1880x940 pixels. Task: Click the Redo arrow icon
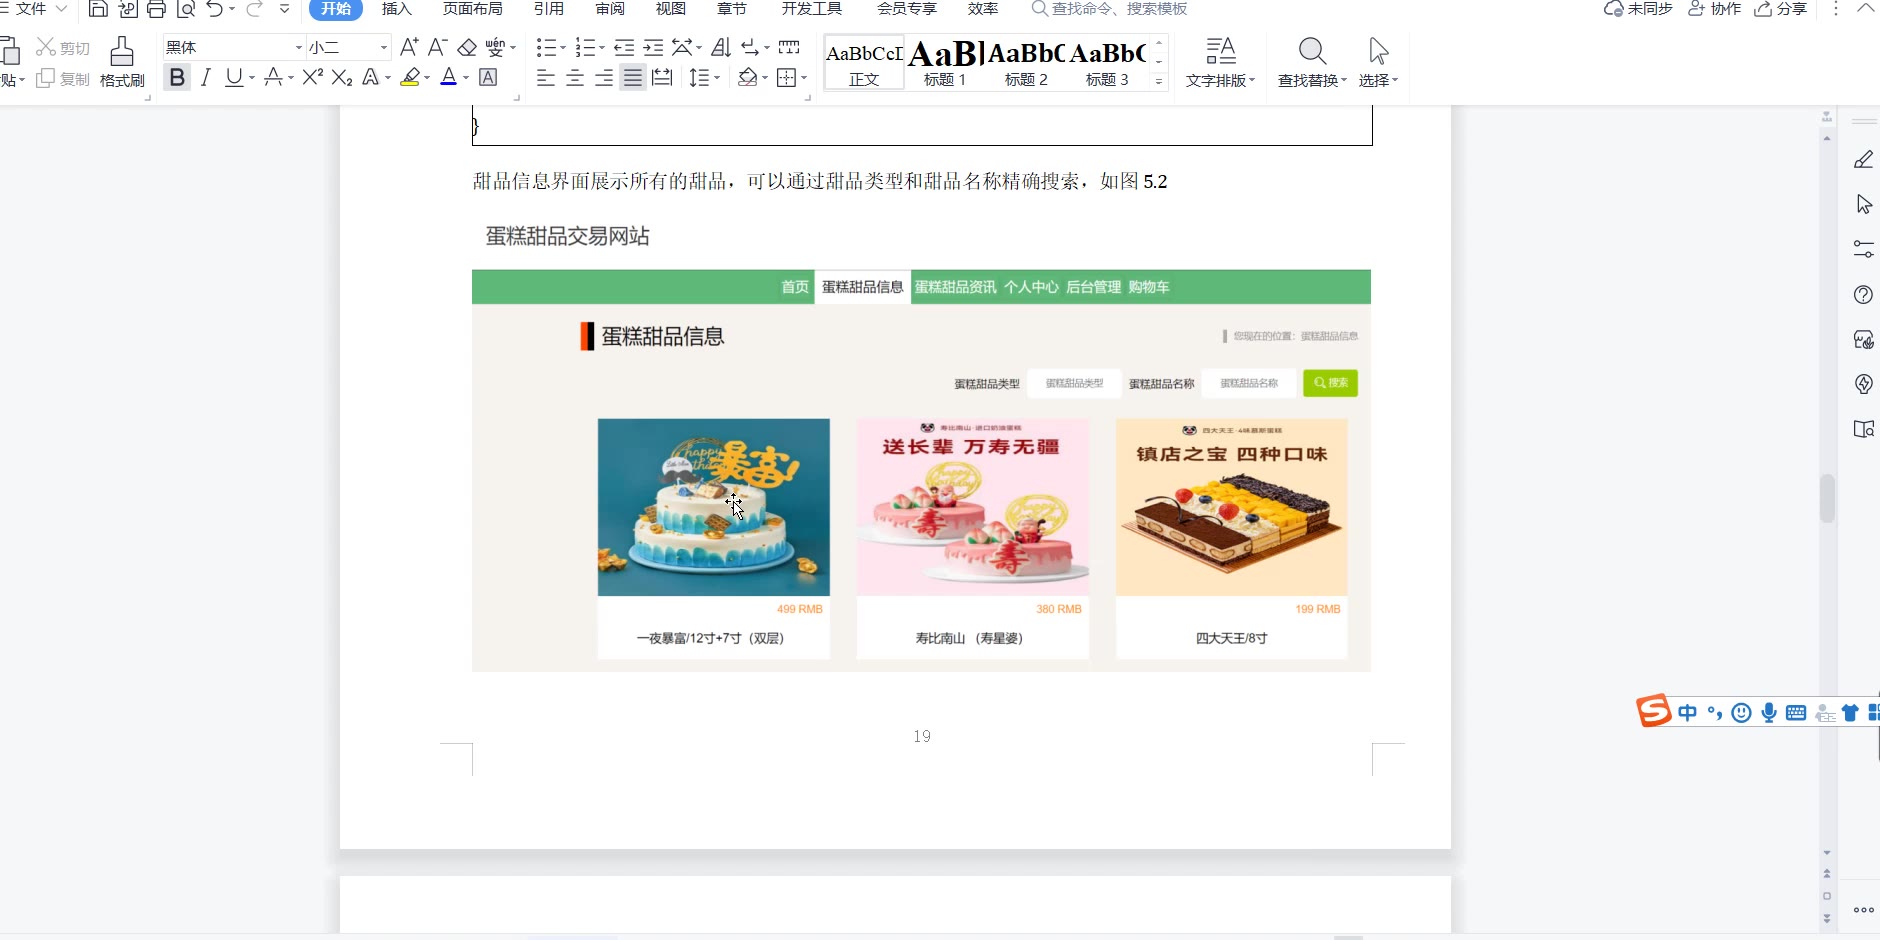pyautogui.click(x=254, y=9)
